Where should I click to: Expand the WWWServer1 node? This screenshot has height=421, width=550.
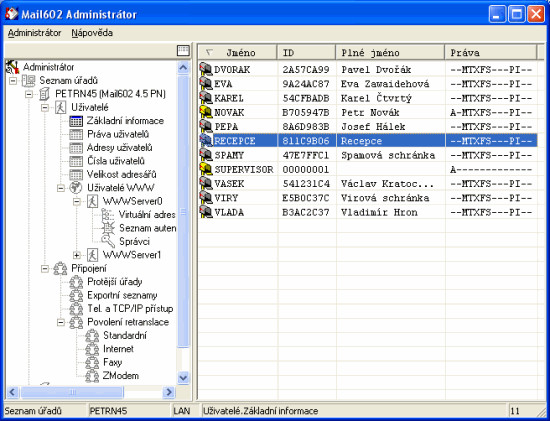click(77, 255)
